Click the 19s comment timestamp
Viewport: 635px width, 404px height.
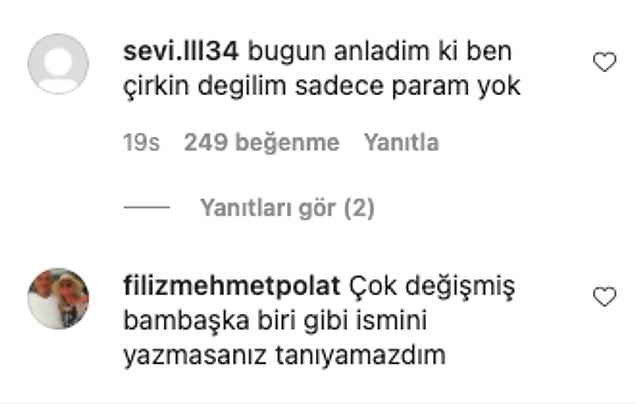[141, 142]
